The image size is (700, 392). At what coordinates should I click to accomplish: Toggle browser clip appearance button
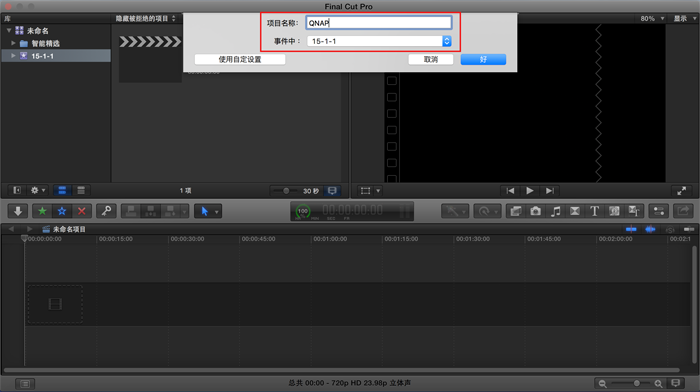coord(332,191)
